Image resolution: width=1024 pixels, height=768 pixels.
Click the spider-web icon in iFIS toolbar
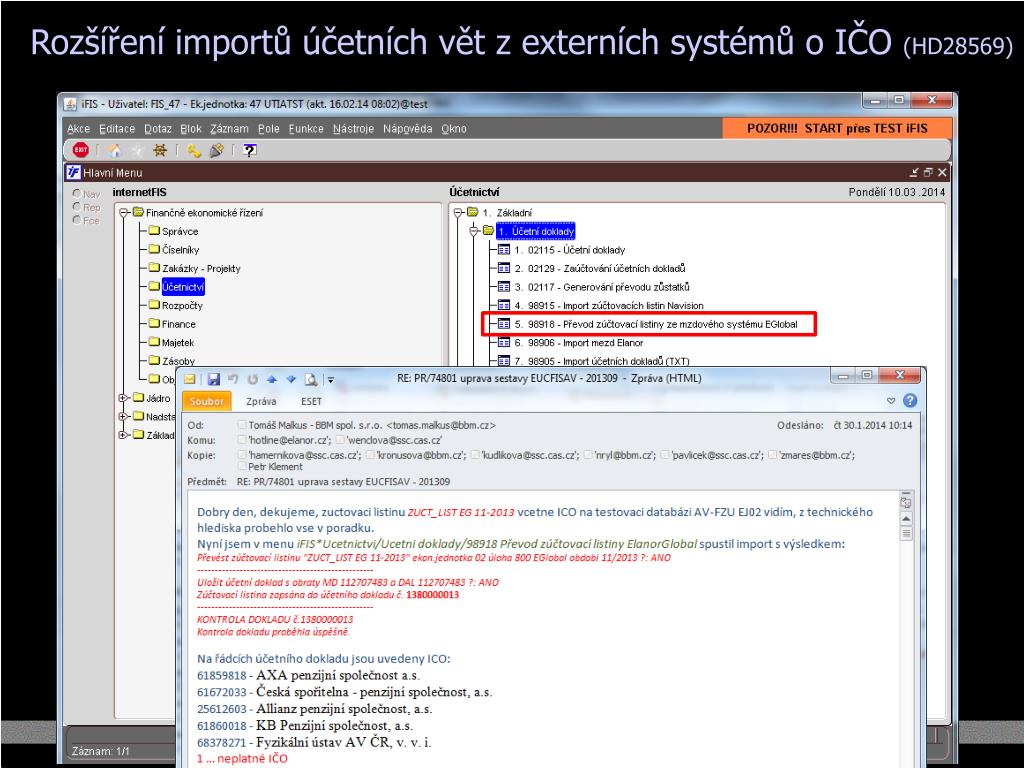(x=159, y=150)
